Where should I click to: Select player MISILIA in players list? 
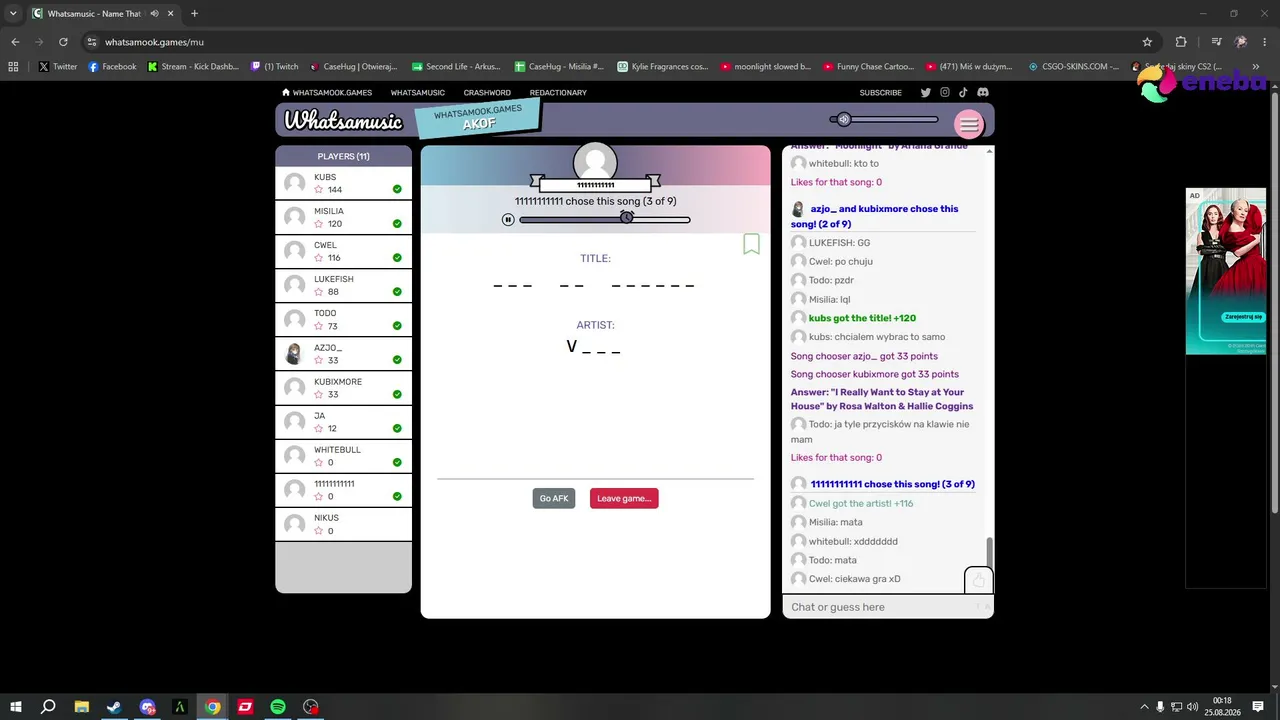coord(343,217)
